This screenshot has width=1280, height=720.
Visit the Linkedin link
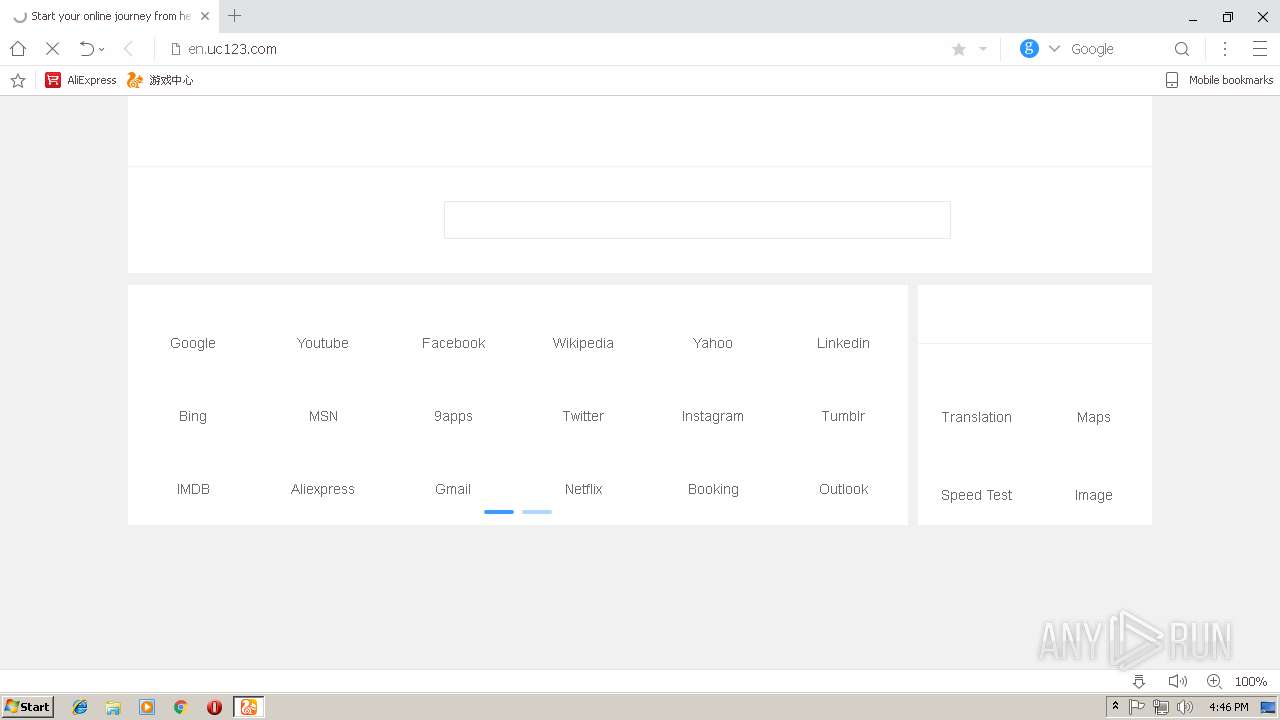(x=843, y=343)
